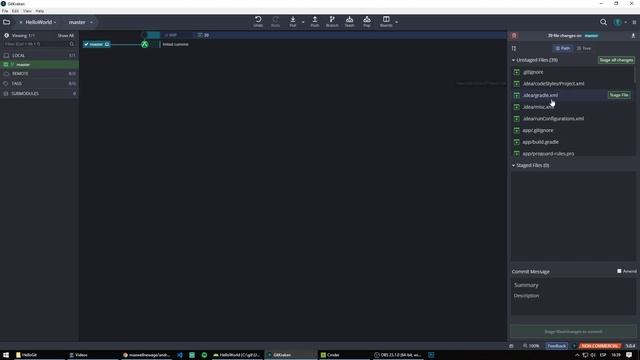Click the Boards toolbar icon
The height and width of the screenshot is (360, 640).
[386, 22]
